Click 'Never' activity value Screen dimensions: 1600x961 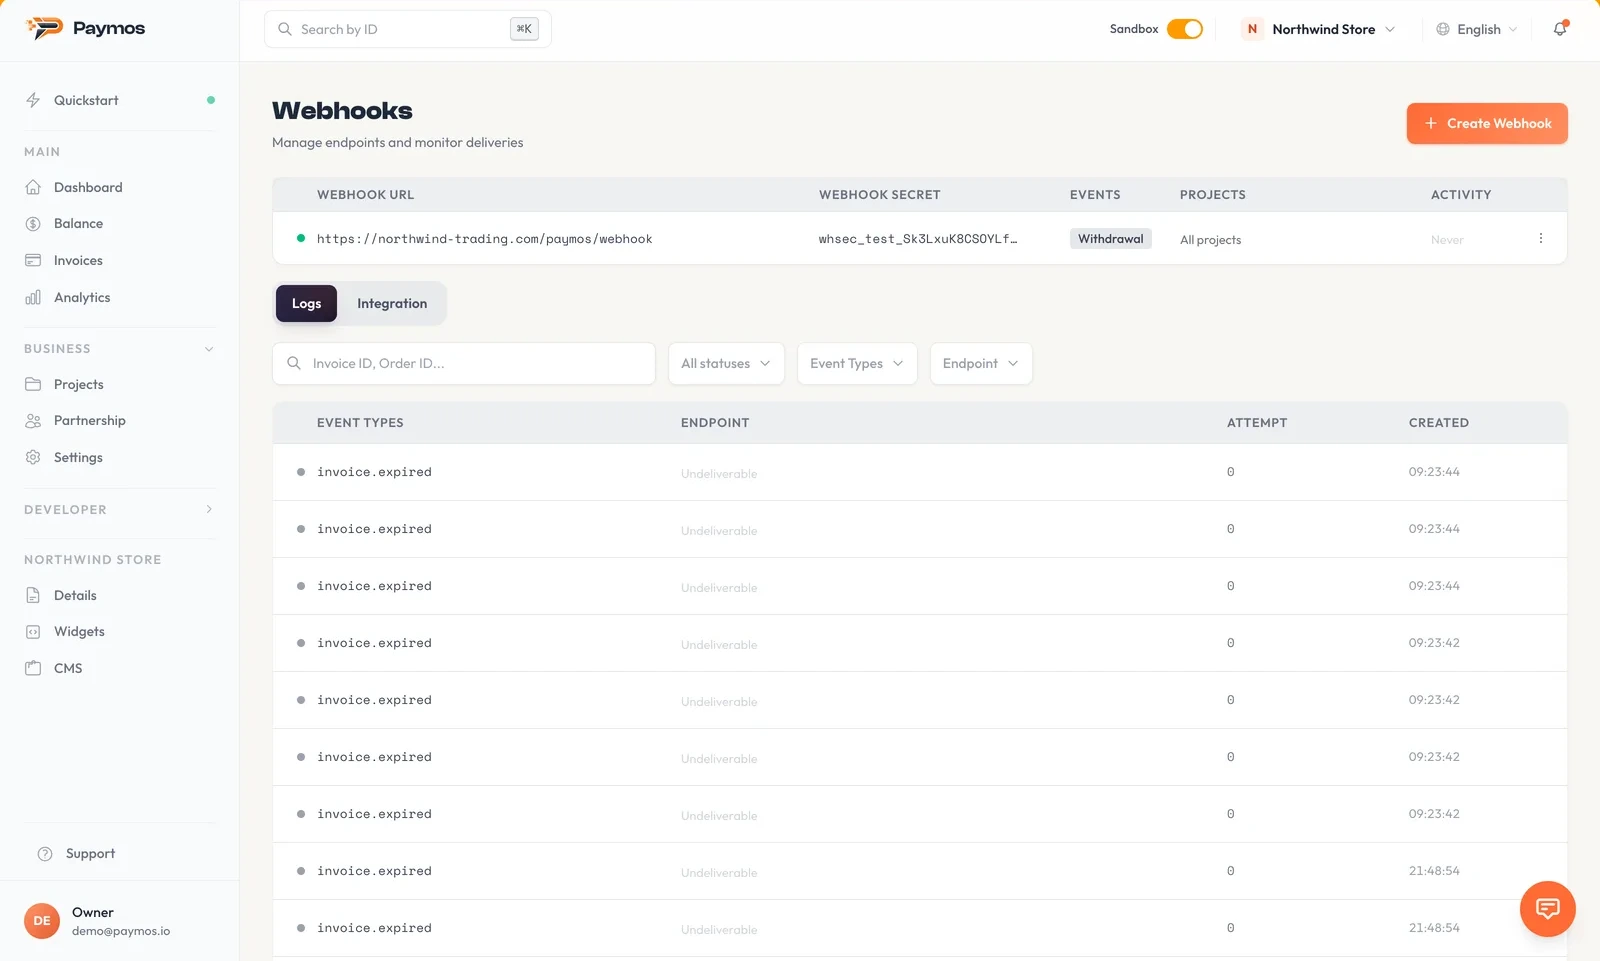pyautogui.click(x=1447, y=240)
